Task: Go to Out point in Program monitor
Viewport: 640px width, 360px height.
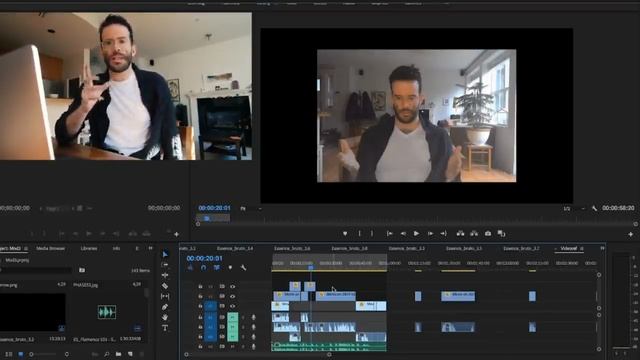Action: click(x=444, y=233)
